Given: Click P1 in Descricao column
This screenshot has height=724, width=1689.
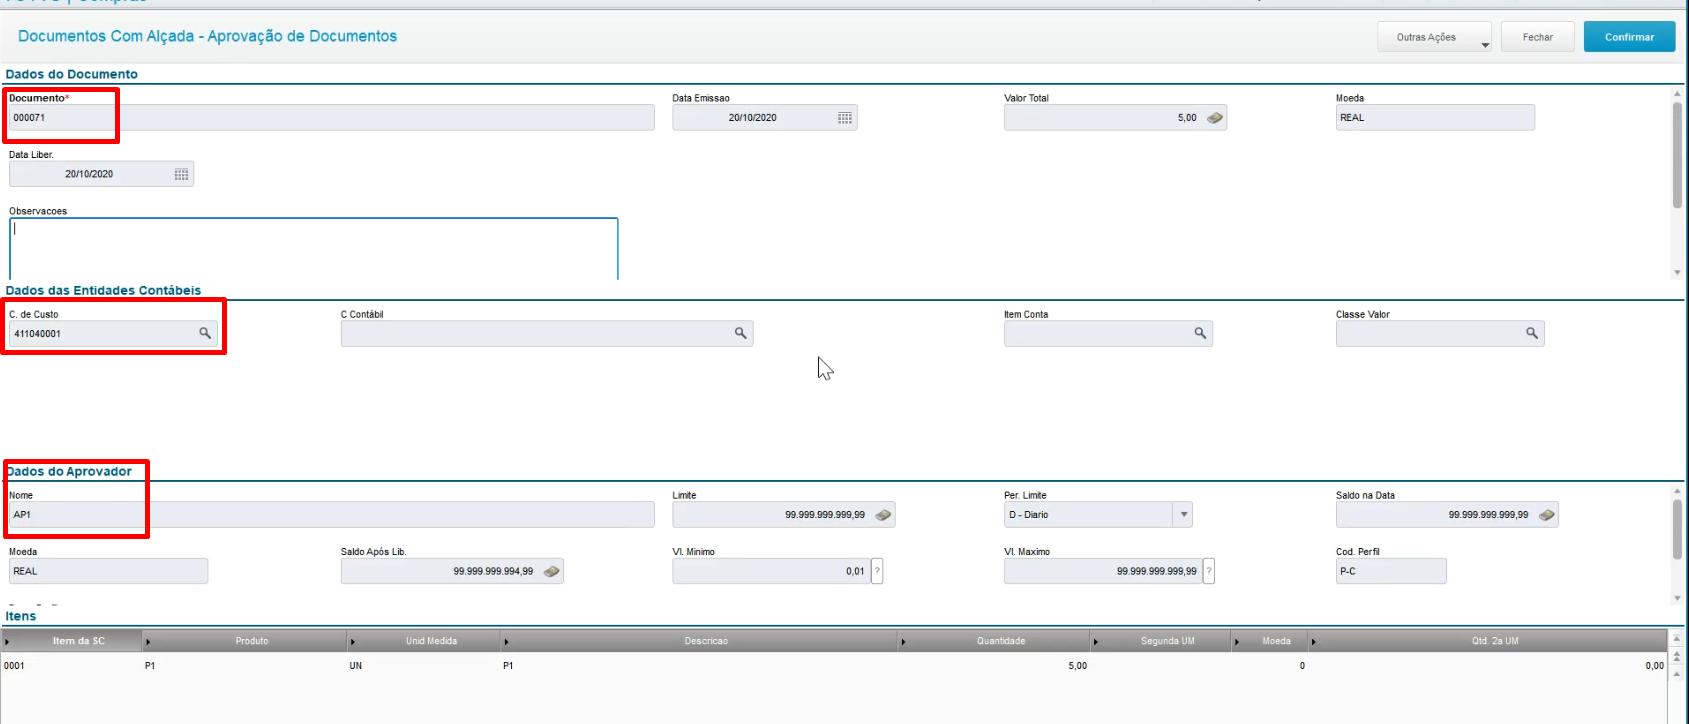Looking at the screenshot, I should tap(508, 666).
